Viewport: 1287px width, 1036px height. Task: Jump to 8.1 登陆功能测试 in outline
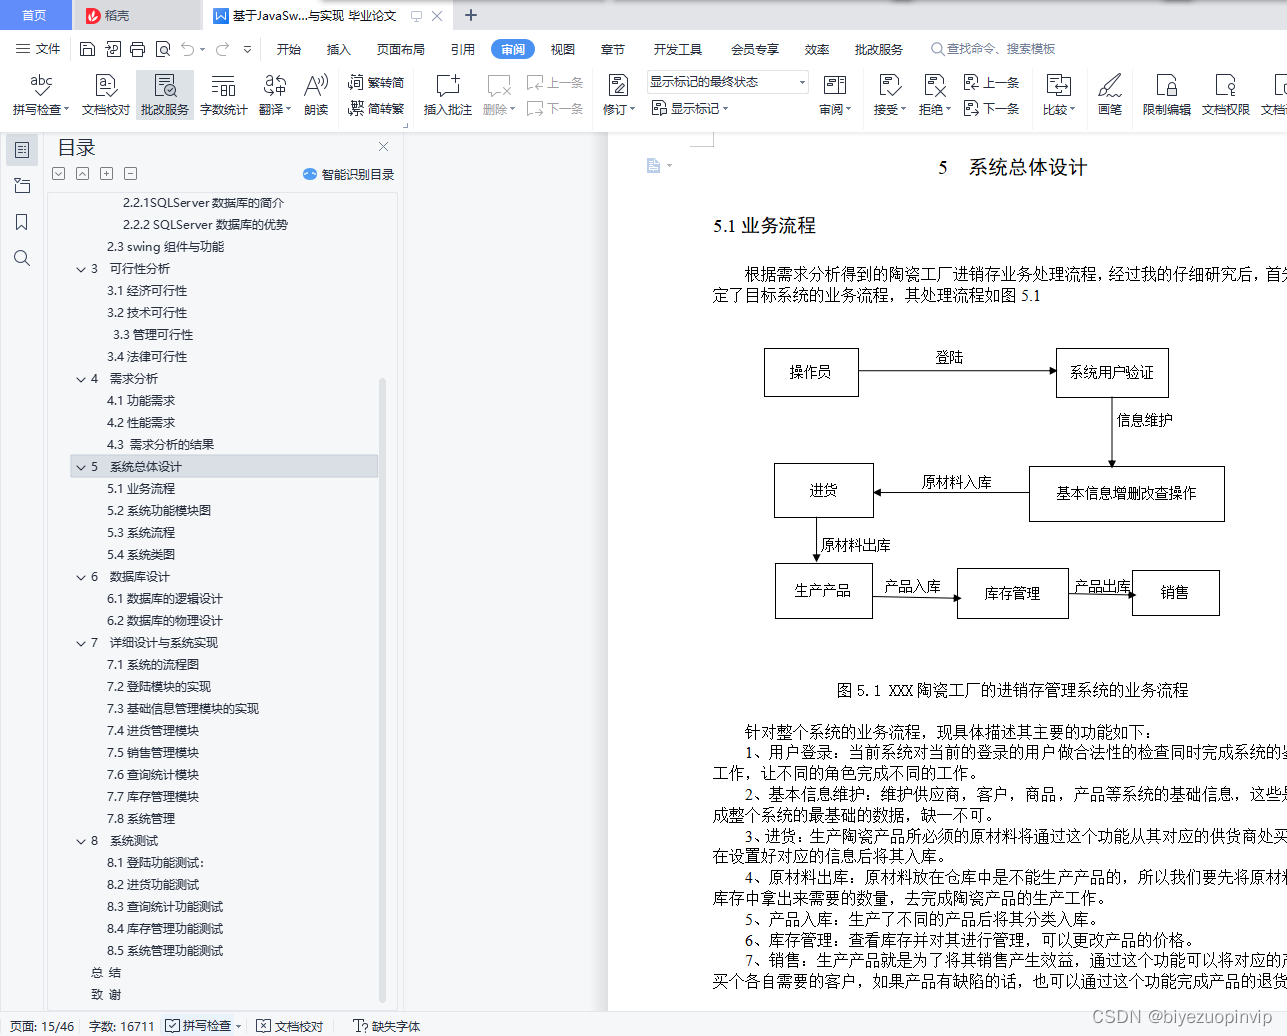tap(156, 863)
